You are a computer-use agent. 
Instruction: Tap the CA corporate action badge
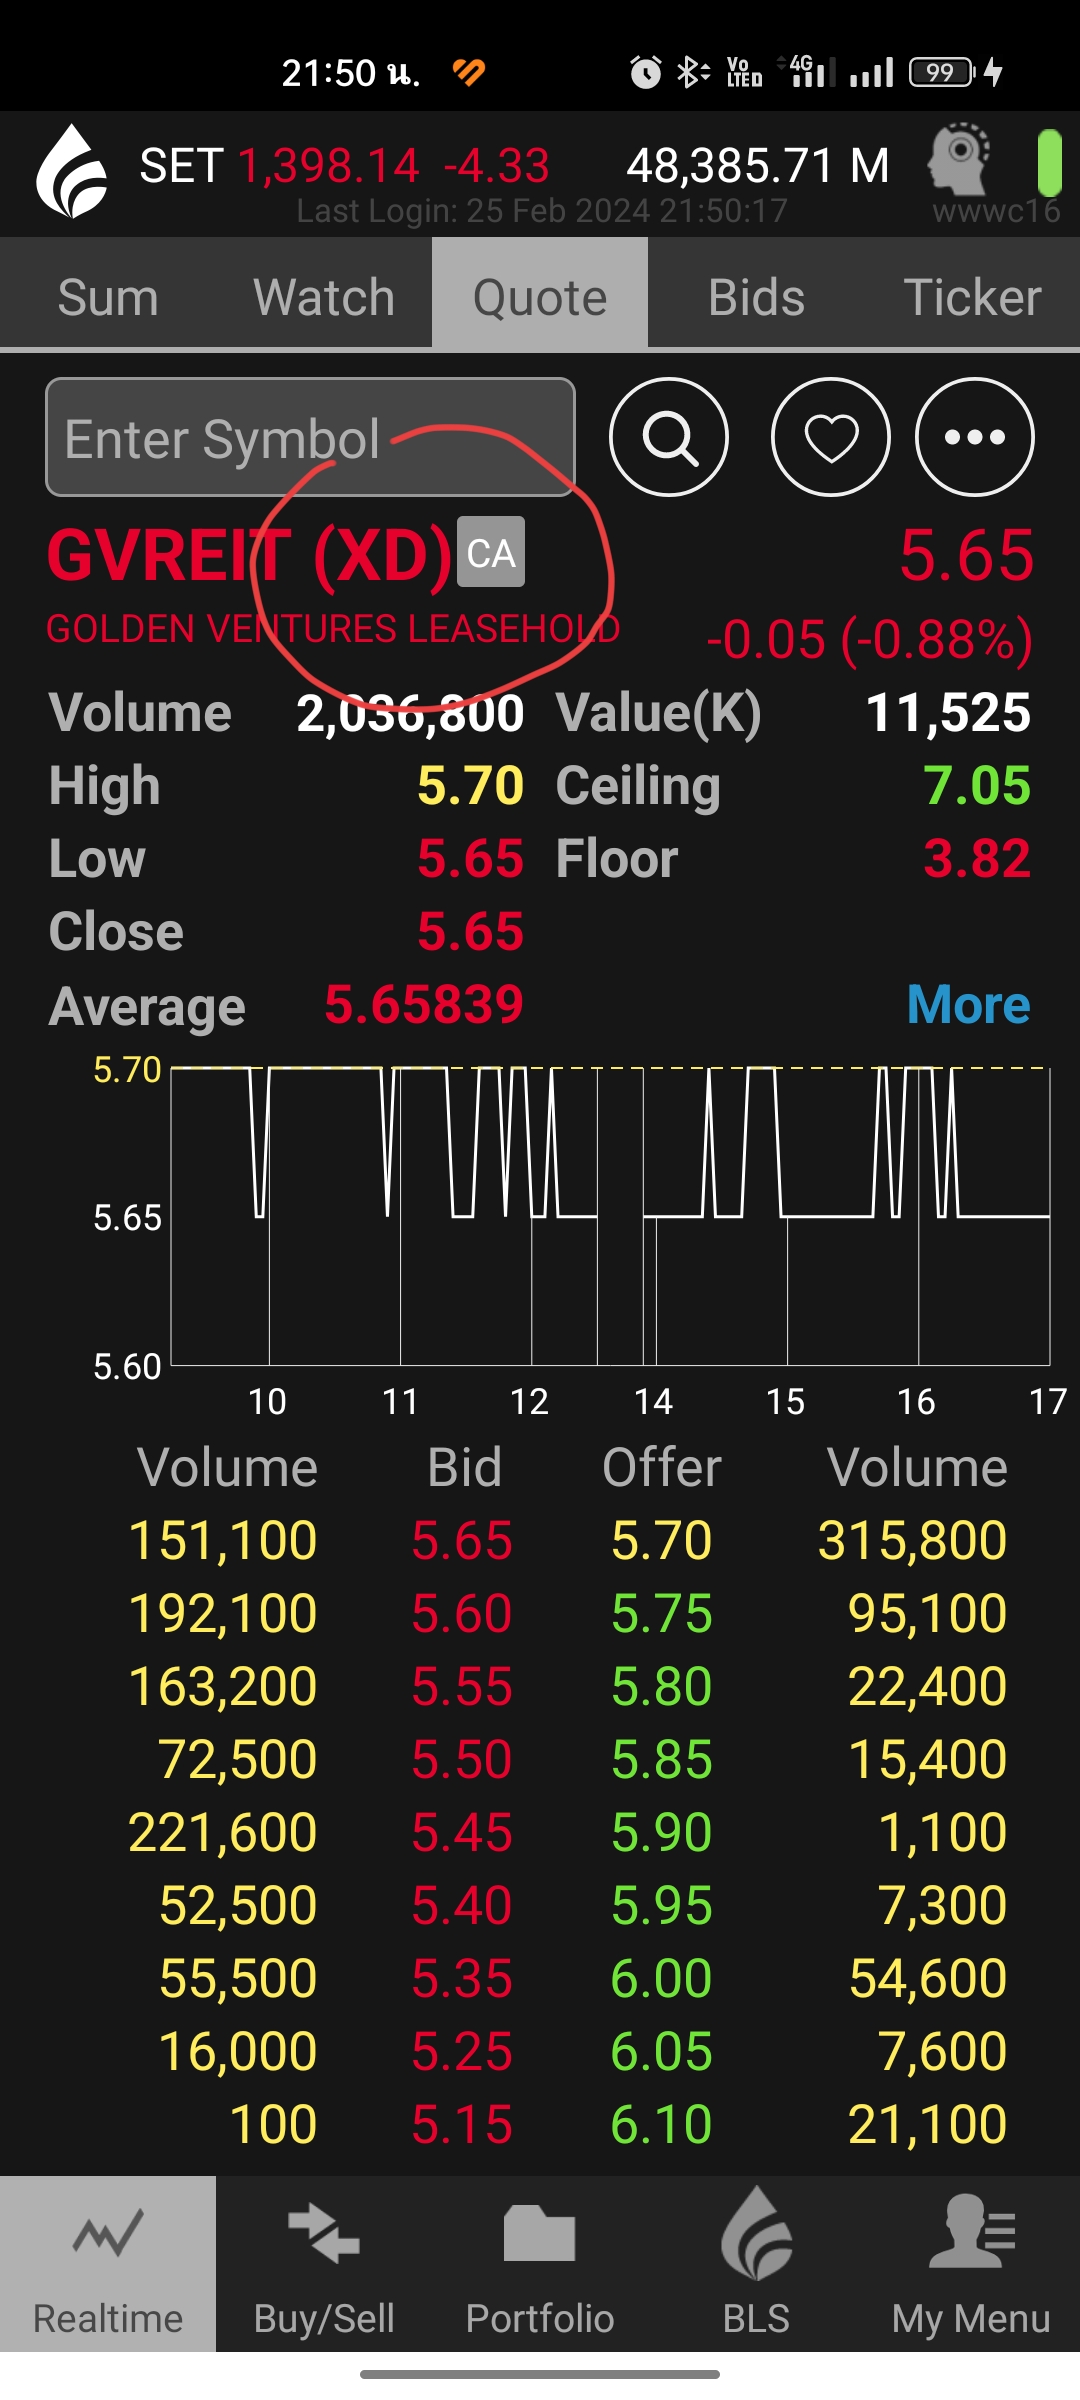491,552
